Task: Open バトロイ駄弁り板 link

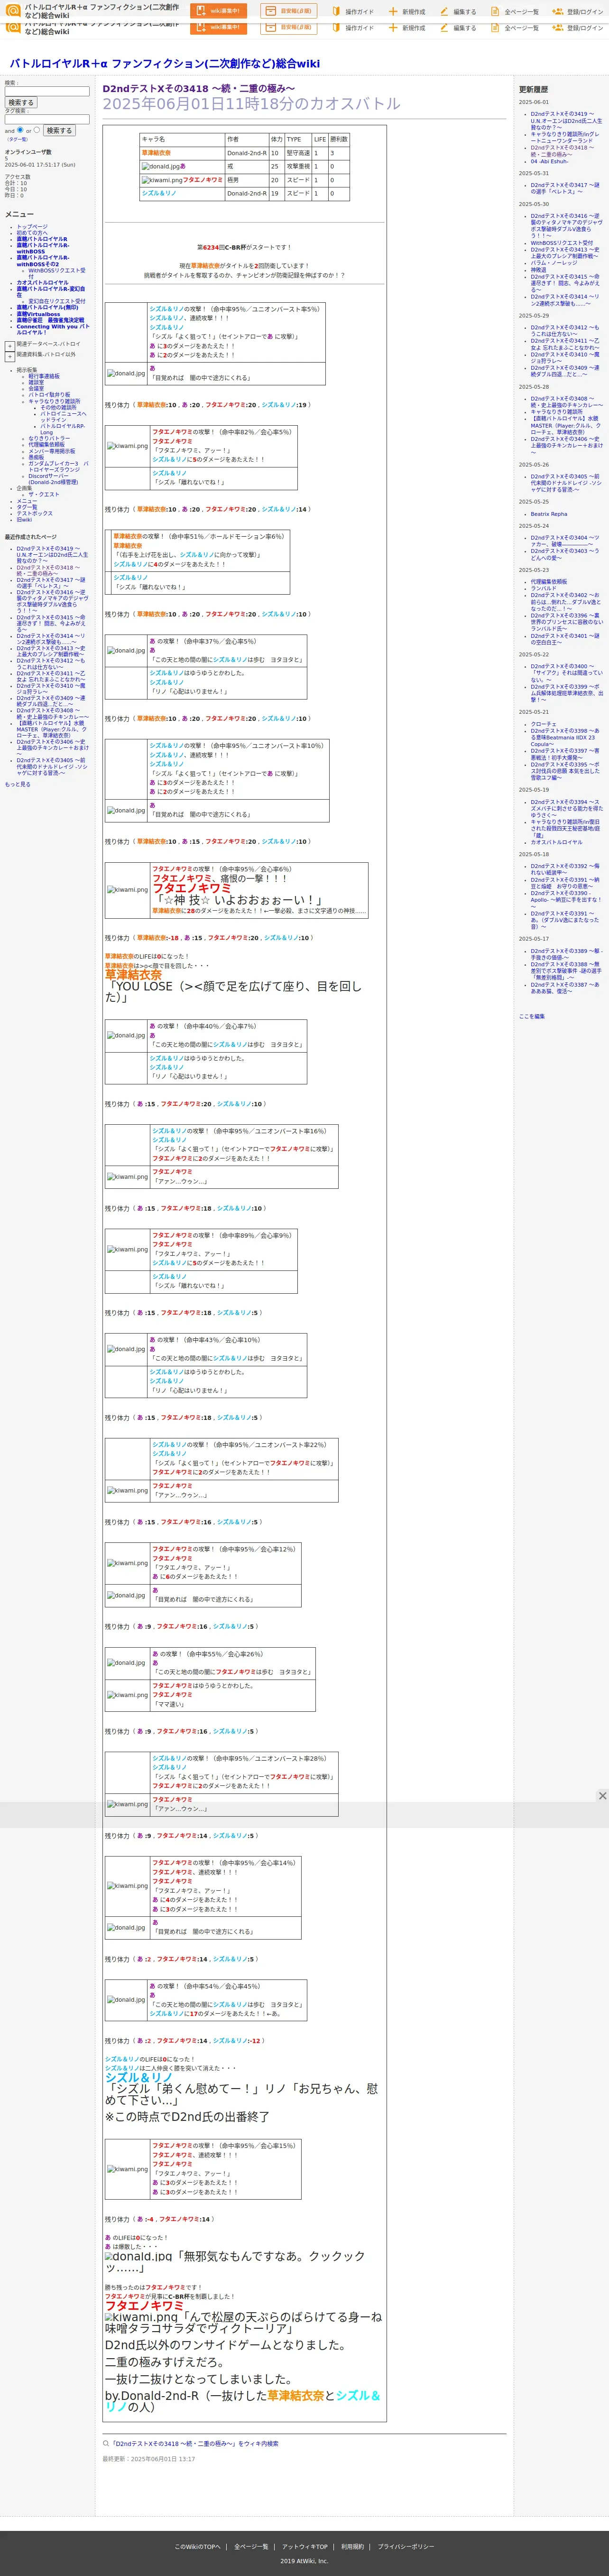Action: 49,394
